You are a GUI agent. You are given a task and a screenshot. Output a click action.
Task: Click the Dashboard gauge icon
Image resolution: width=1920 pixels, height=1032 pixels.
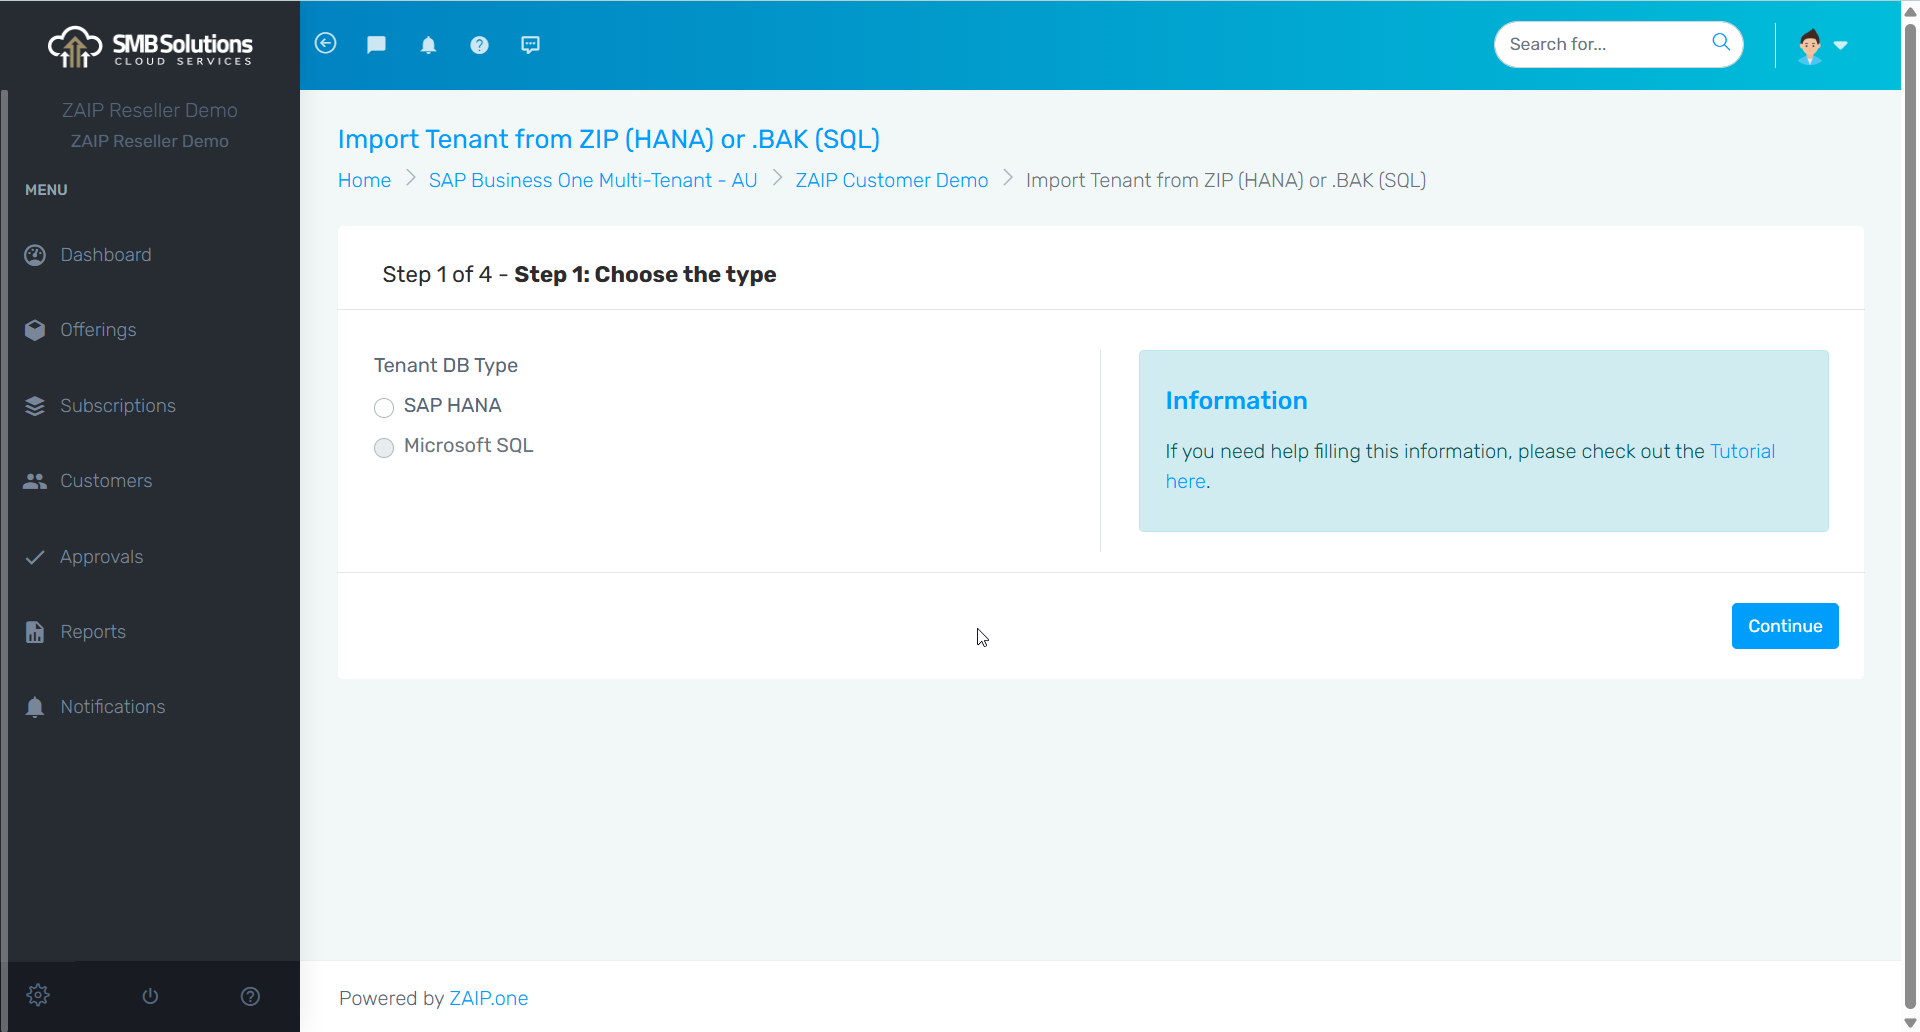point(35,255)
